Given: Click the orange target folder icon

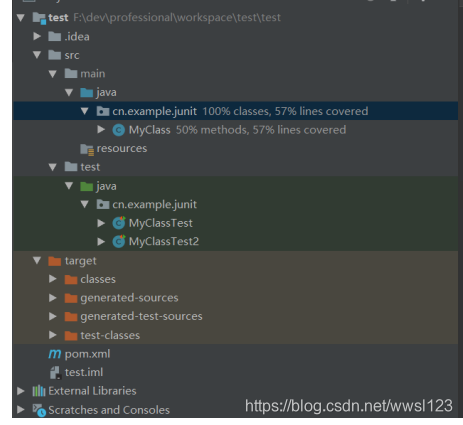Looking at the screenshot, I should tap(54, 261).
